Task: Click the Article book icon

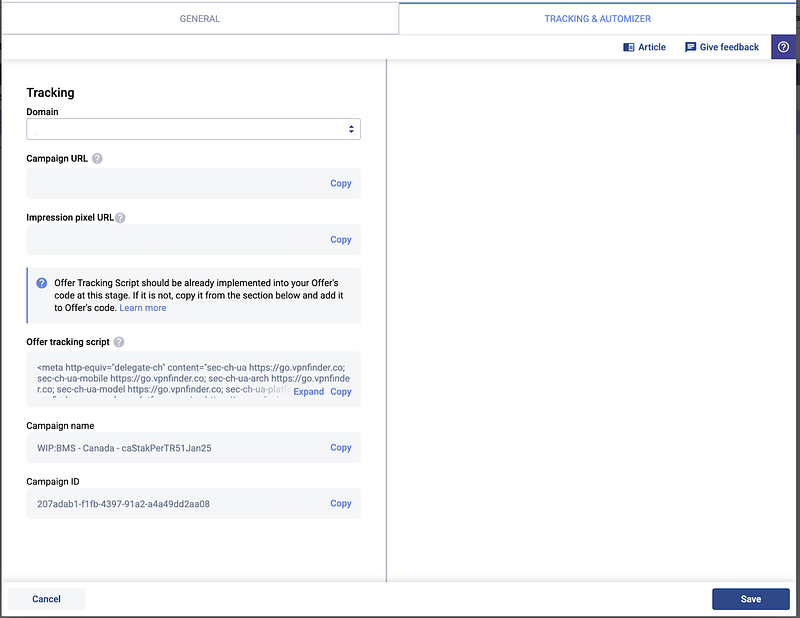Action: tap(629, 47)
